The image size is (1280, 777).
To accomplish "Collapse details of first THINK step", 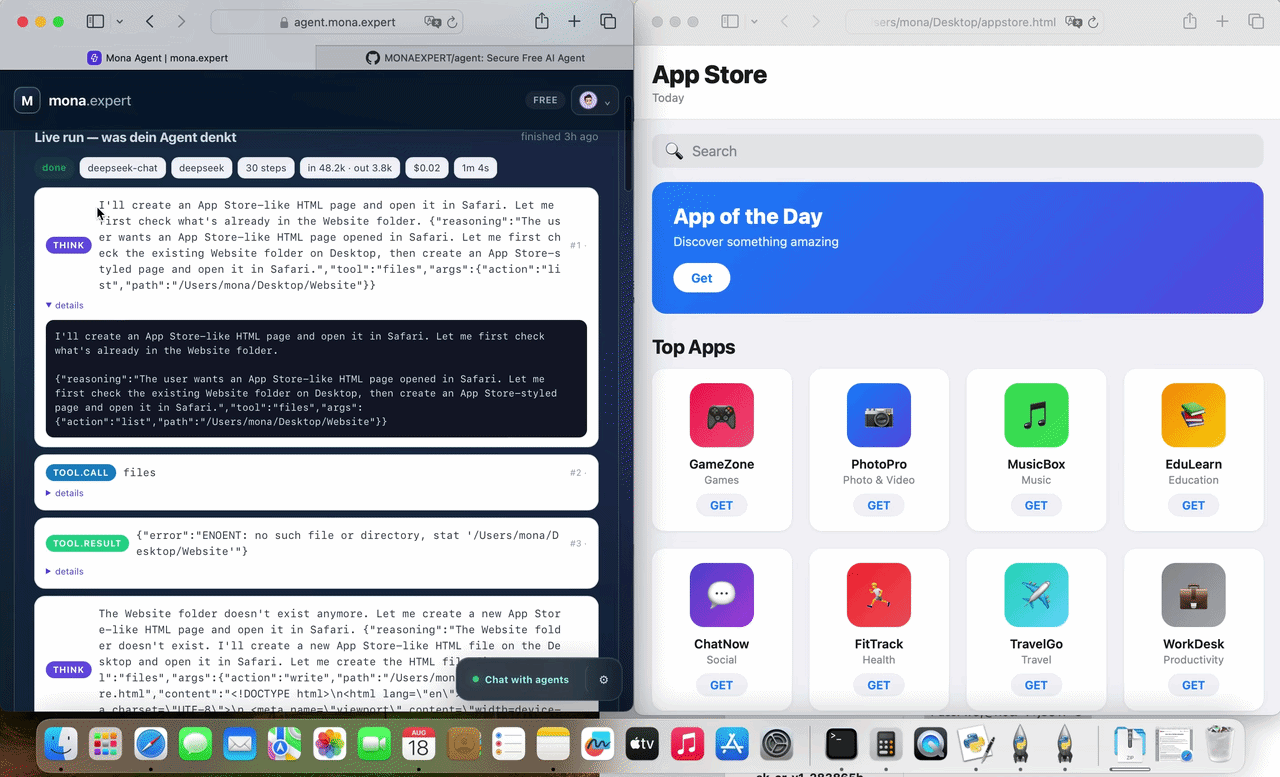I will click(x=65, y=305).
